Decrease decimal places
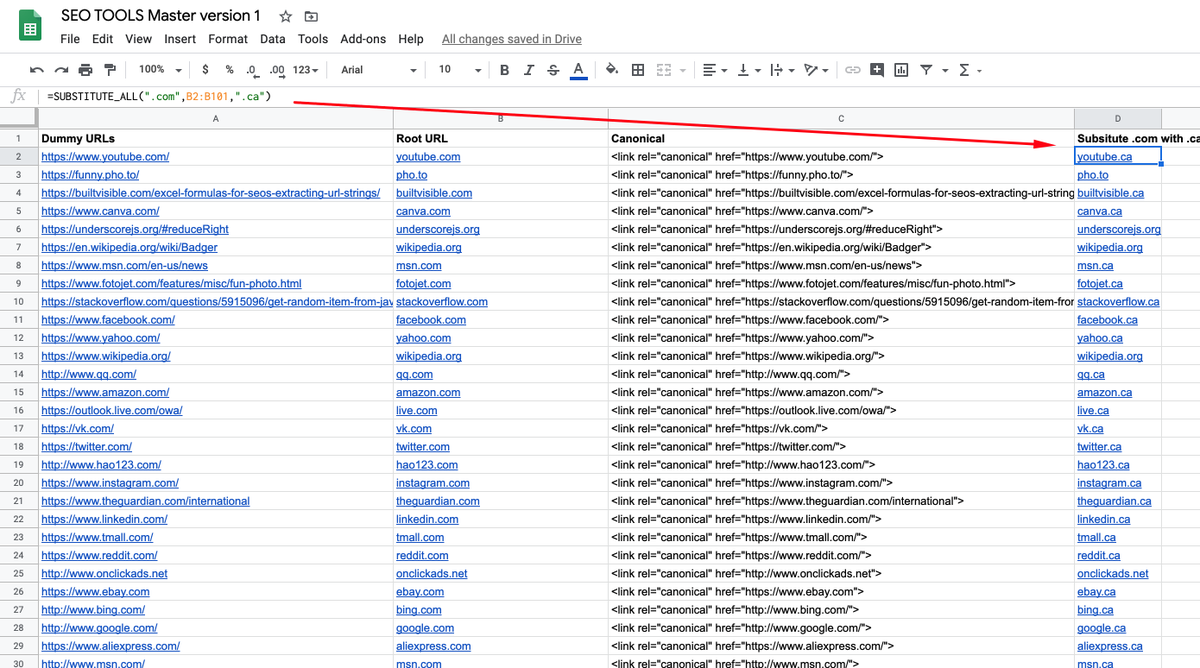The height and width of the screenshot is (668, 1200). tap(252, 70)
